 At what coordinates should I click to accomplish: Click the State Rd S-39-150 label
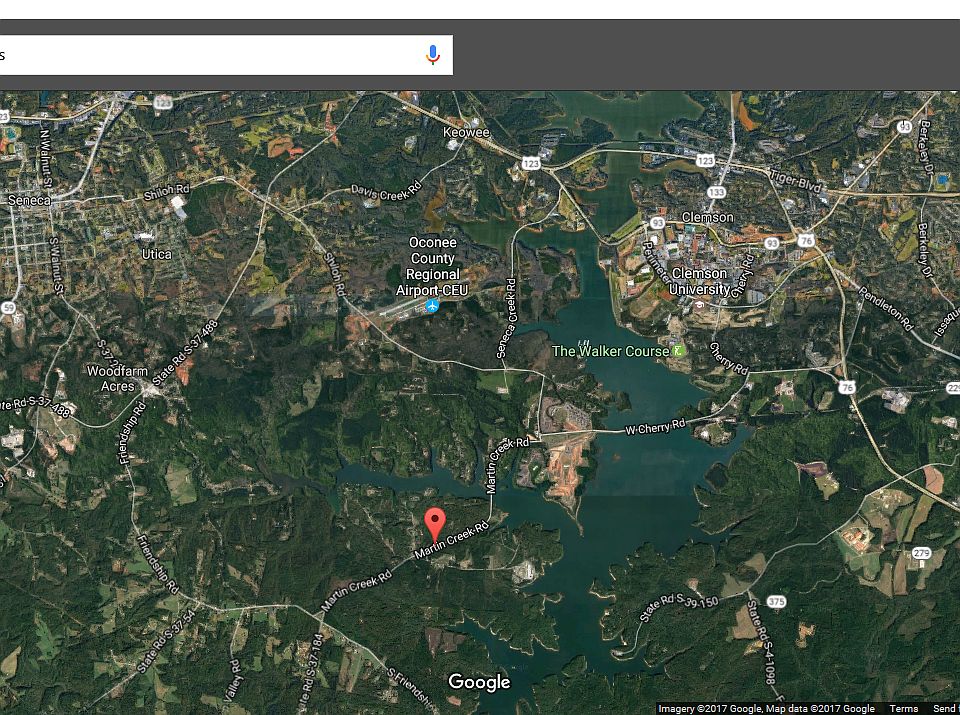(678, 608)
